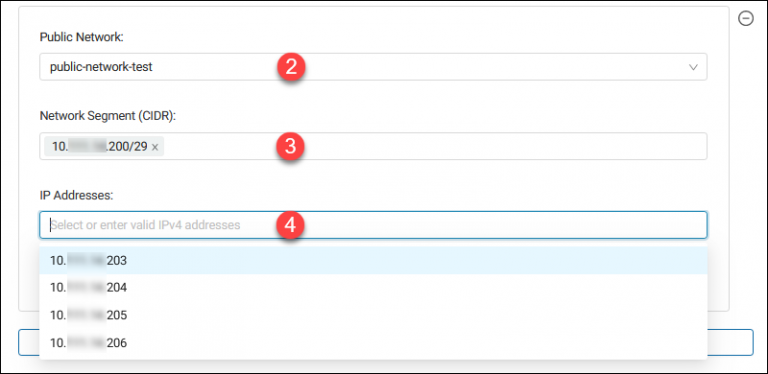Click the red step 2 marker
The image size is (768, 374).
click(x=291, y=67)
